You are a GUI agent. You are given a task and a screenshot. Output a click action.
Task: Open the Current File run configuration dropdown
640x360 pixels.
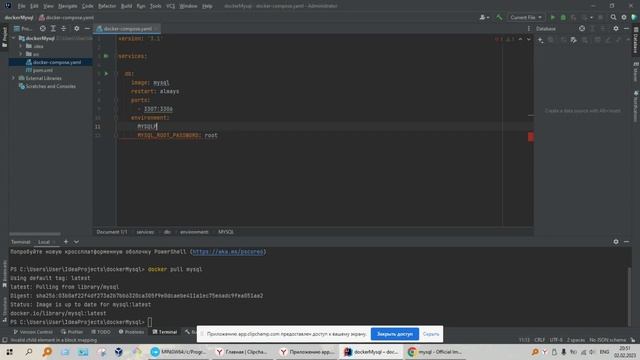click(526, 18)
